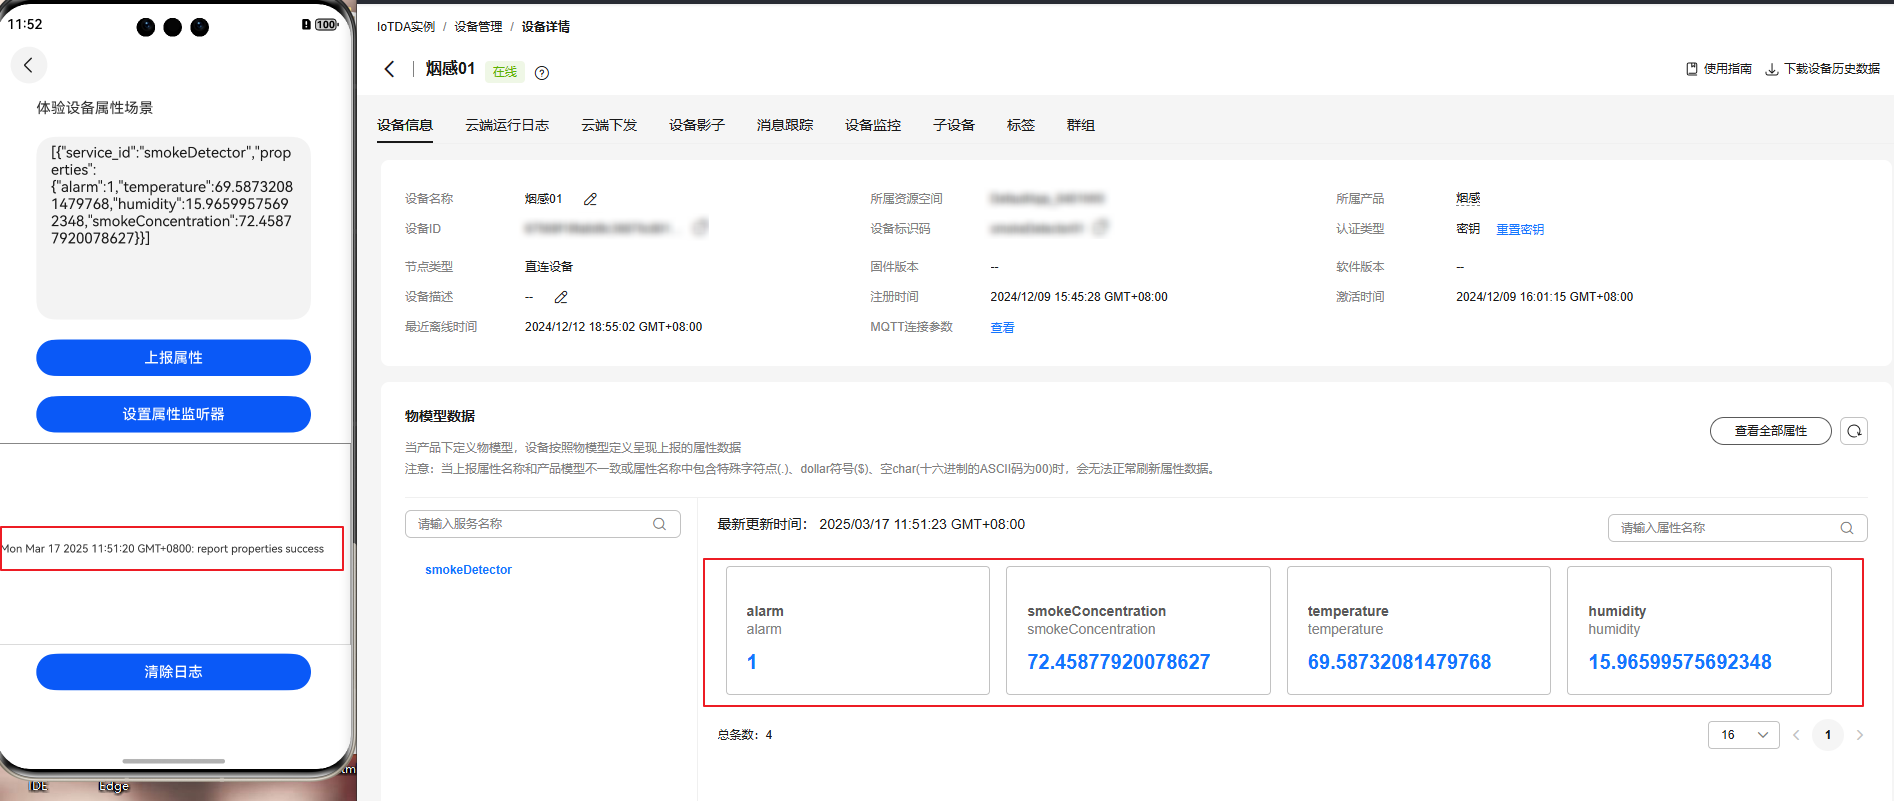Open the page size dropdown showing 16

click(1744, 735)
